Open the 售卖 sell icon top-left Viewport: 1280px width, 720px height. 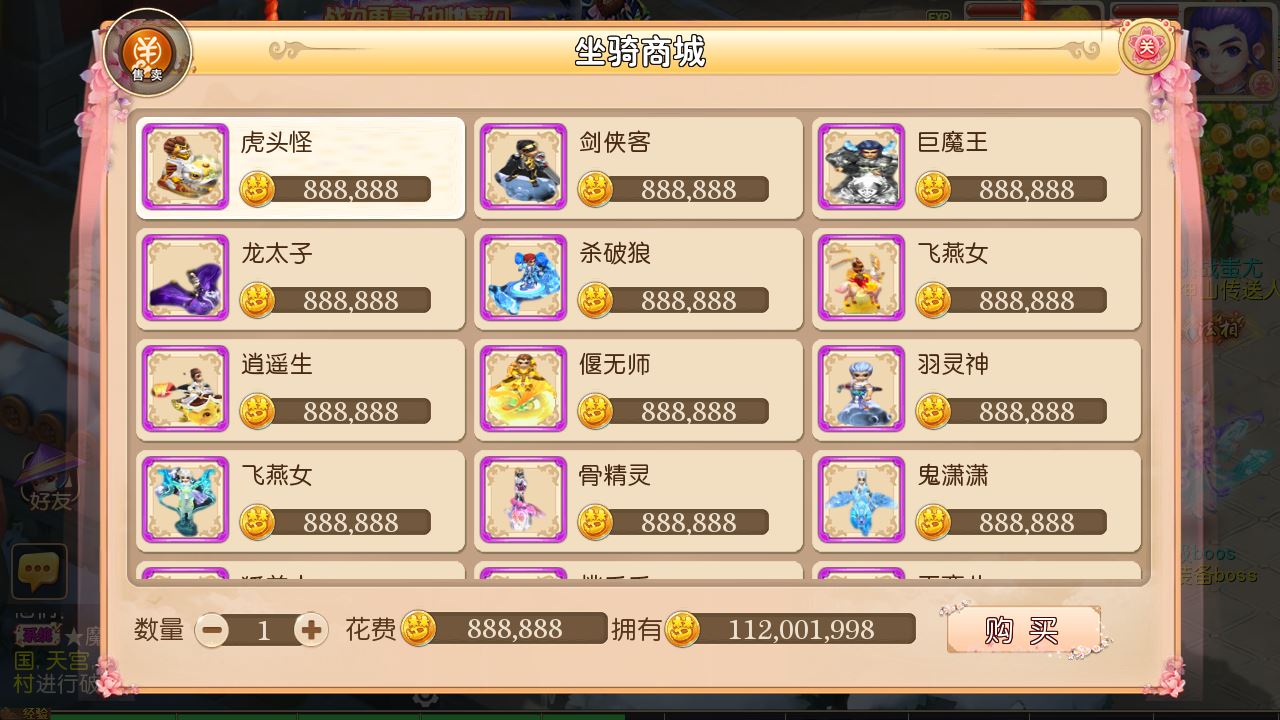pos(148,52)
